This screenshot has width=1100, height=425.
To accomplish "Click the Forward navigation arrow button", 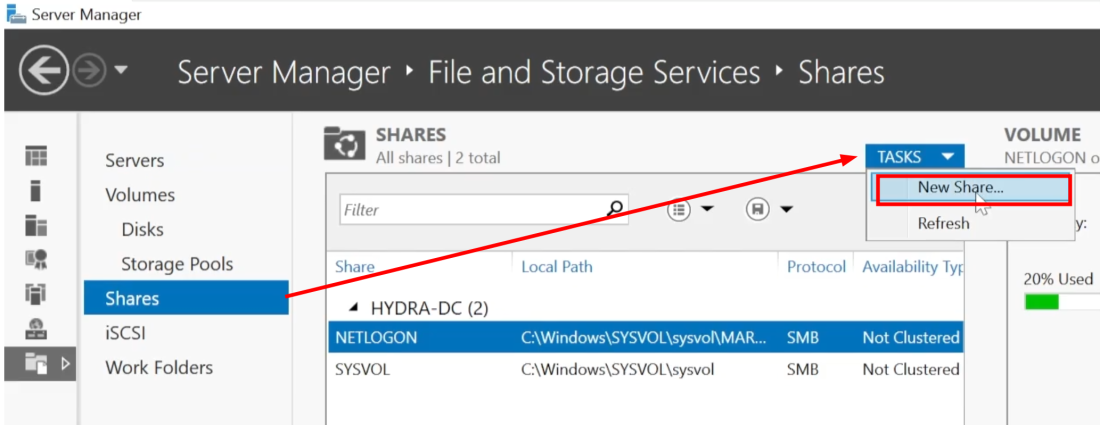I will pyautogui.click(x=89, y=71).
